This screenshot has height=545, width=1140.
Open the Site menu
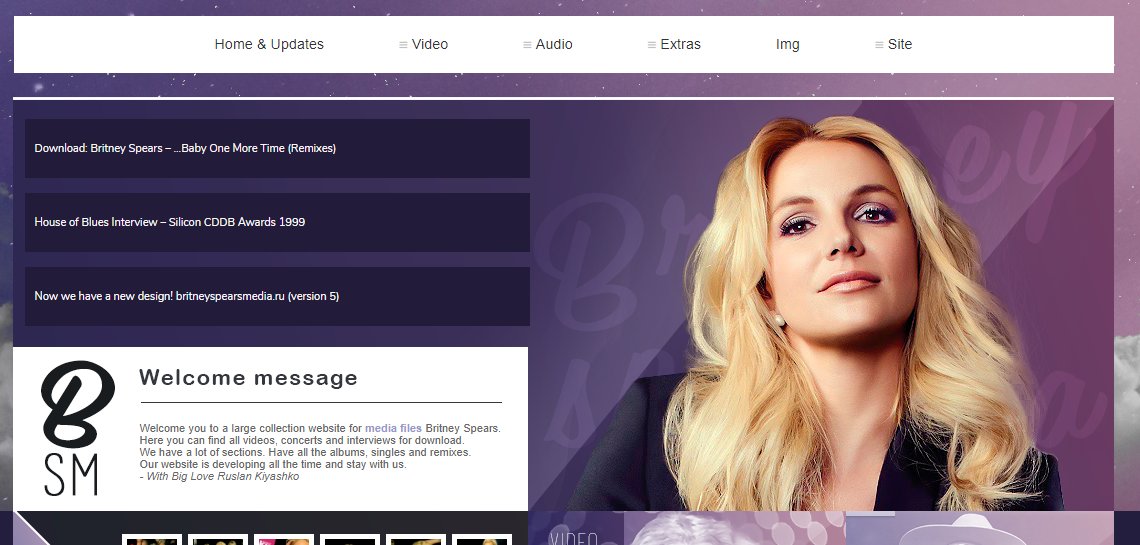893,44
